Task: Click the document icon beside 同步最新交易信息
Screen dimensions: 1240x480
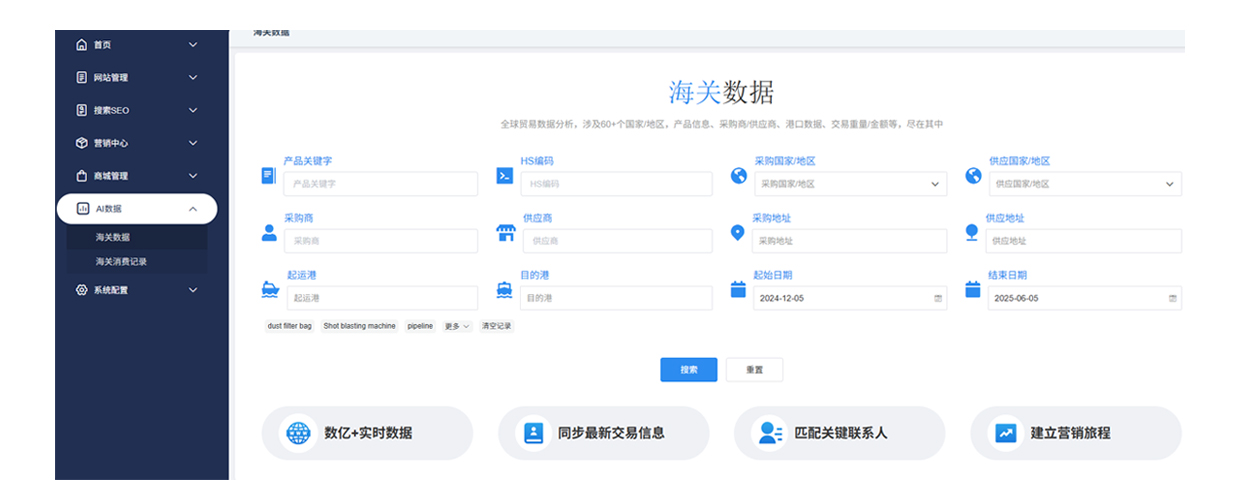Action: click(x=534, y=433)
